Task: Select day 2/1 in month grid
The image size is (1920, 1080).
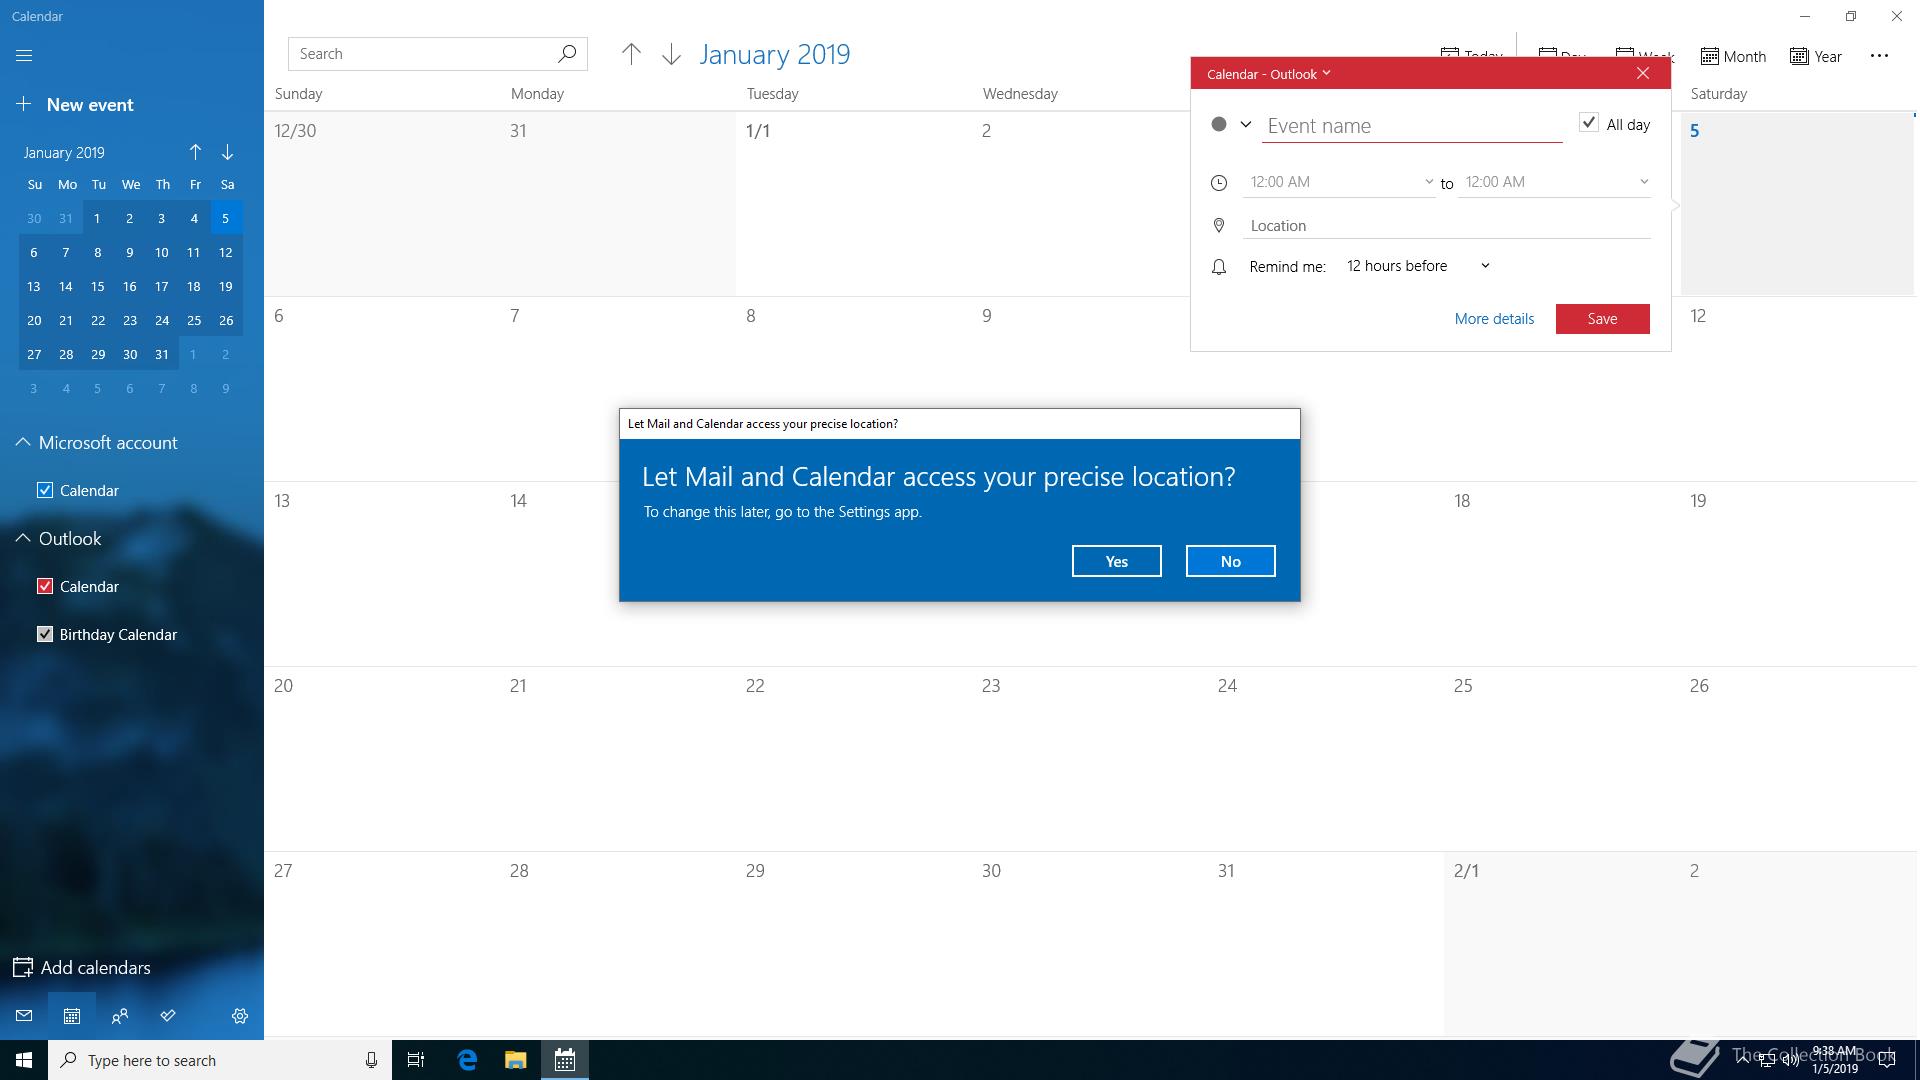Action: 1561,944
